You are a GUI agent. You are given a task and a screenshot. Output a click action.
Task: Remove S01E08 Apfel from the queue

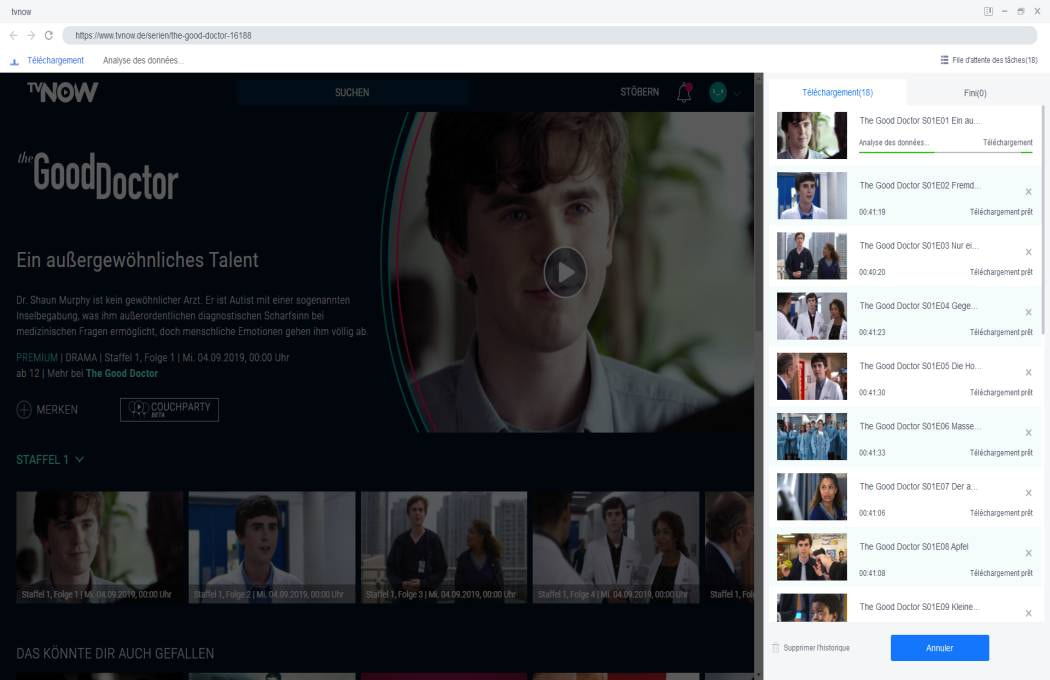1029,553
